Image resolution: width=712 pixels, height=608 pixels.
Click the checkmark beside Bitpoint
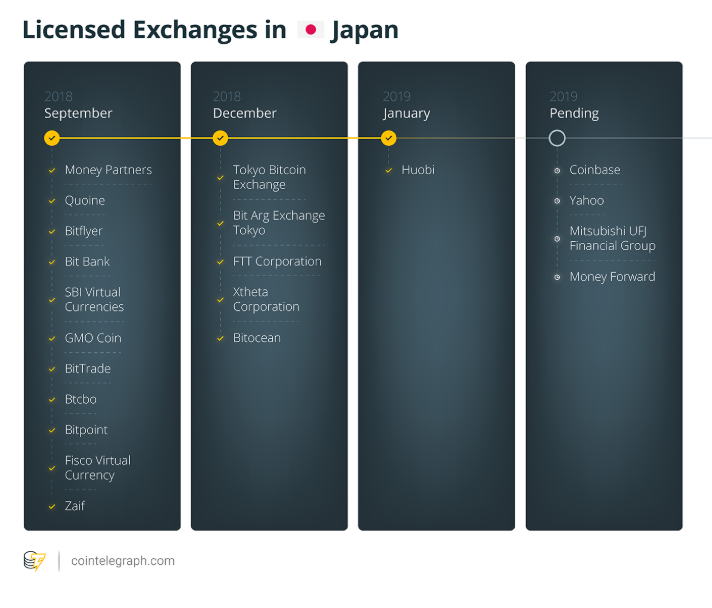[x=52, y=430]
